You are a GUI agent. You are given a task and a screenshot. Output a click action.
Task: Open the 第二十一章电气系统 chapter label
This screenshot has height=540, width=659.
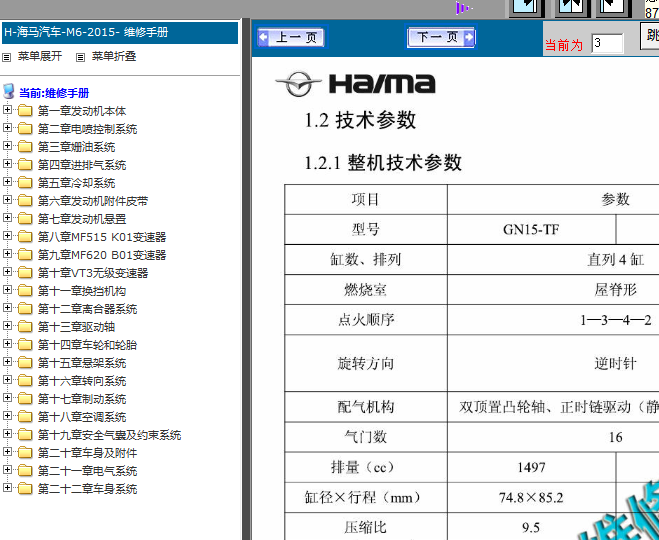click(x=87, y=471)
